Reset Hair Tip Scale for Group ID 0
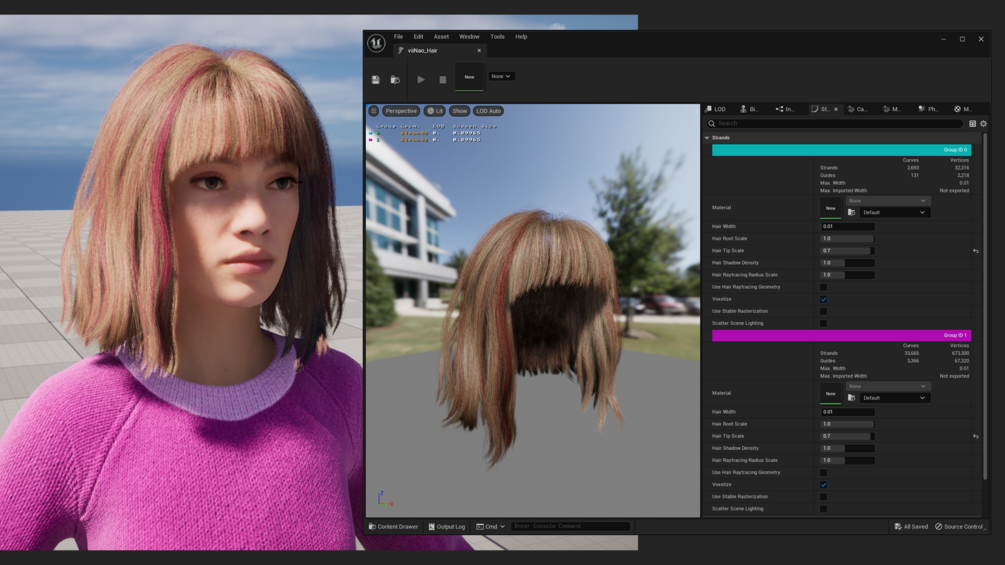Screen dimensions: 1005x565 click(x=976, y=251)
